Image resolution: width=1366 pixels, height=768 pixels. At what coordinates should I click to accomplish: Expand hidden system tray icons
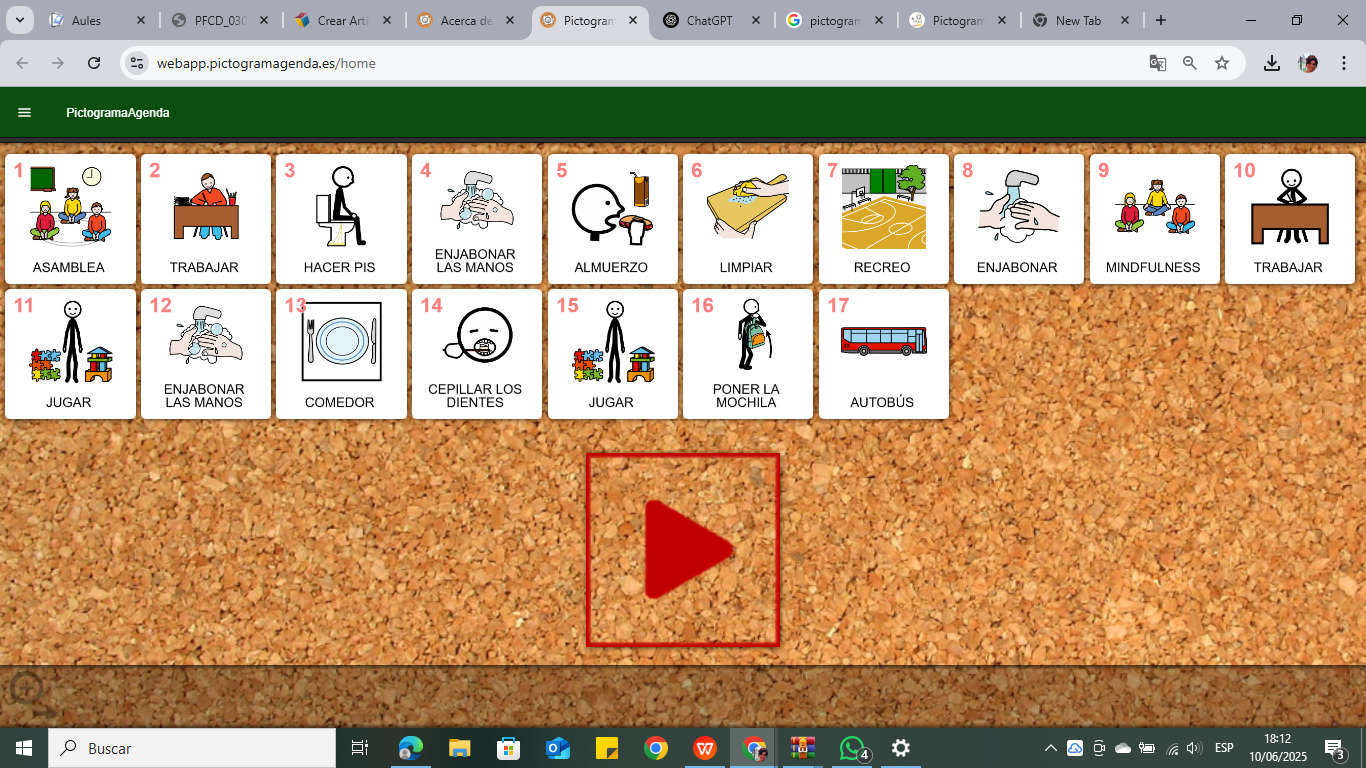[1051, 747]
